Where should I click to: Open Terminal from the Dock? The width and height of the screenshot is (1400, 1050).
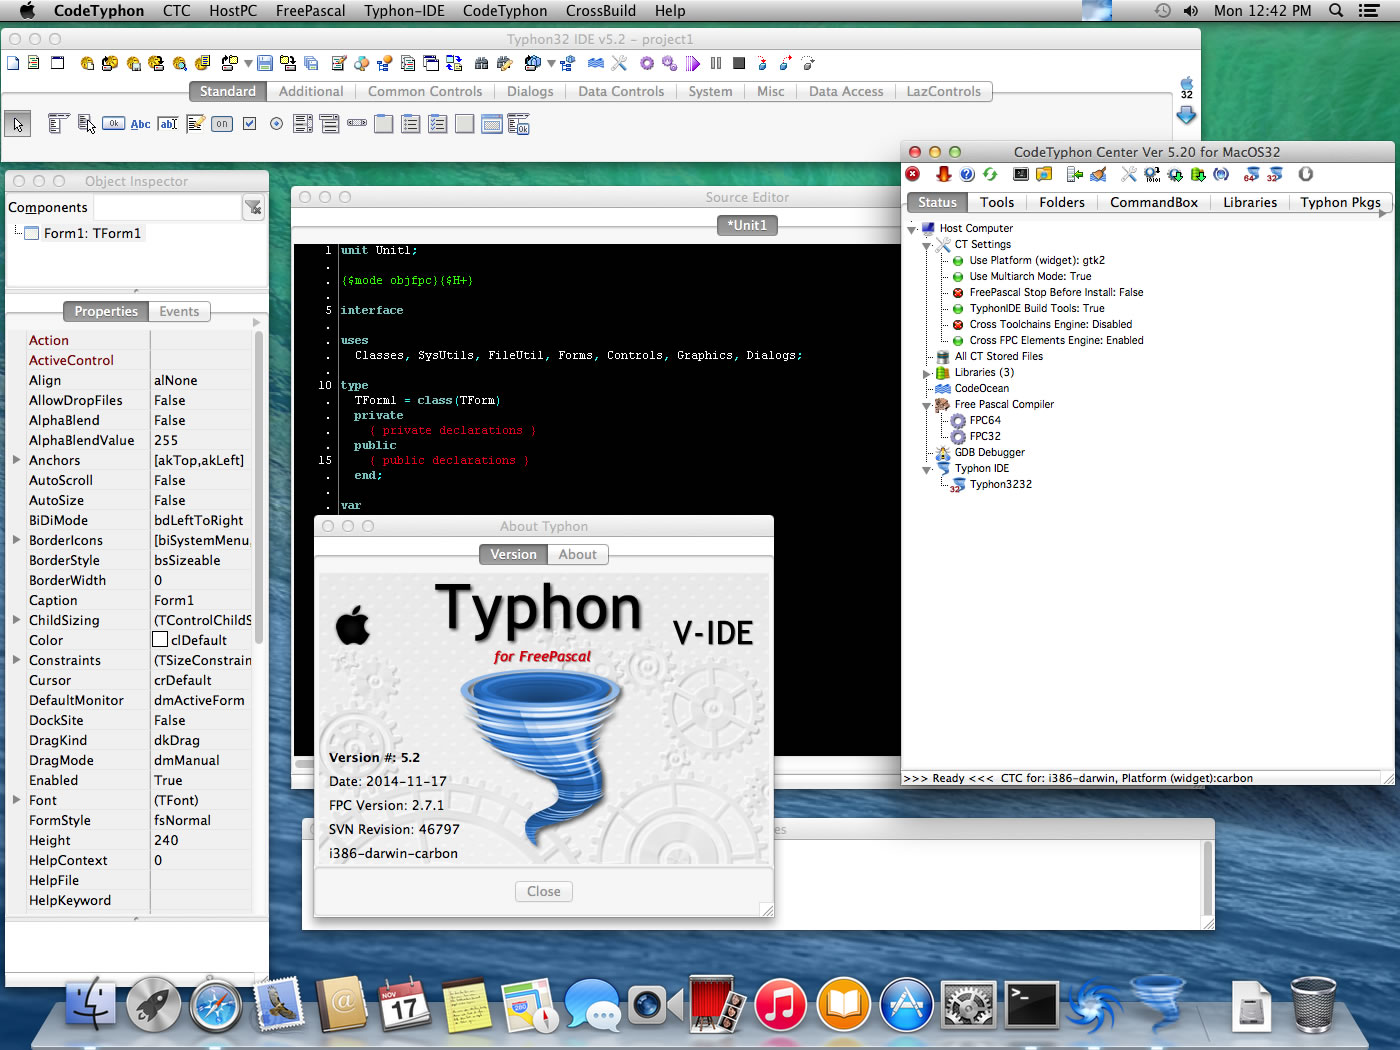pos(1031,1005)
